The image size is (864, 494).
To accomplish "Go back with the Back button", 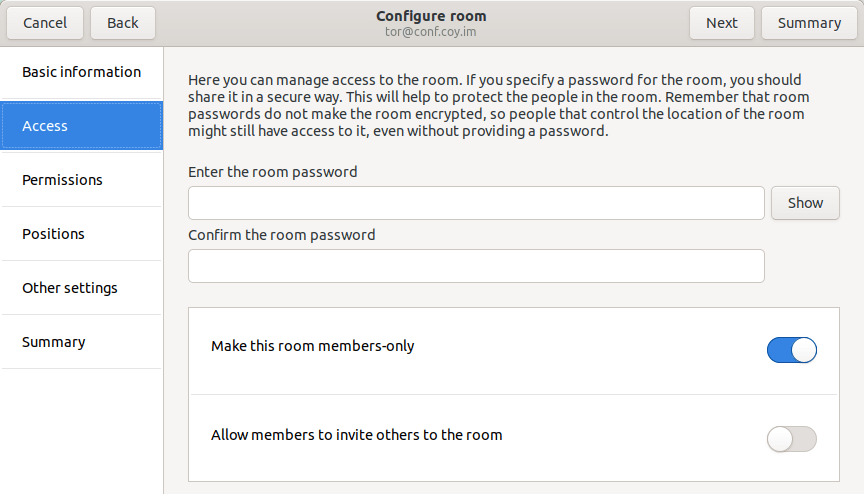I will 123,23.
